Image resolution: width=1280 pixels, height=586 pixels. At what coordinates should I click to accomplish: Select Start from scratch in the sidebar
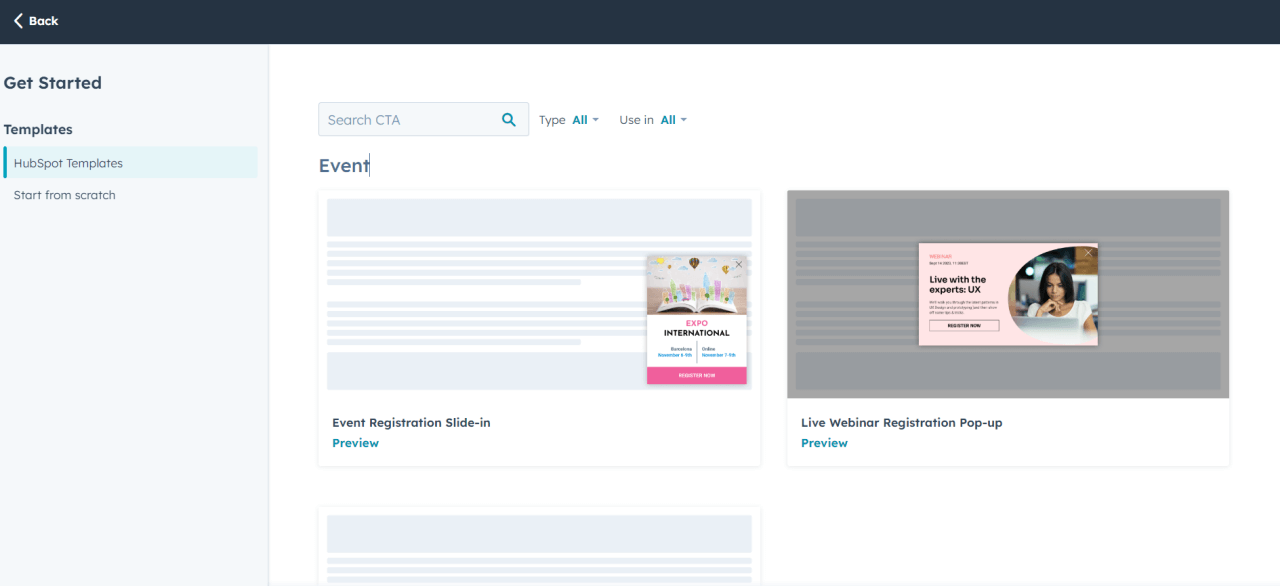64,194
